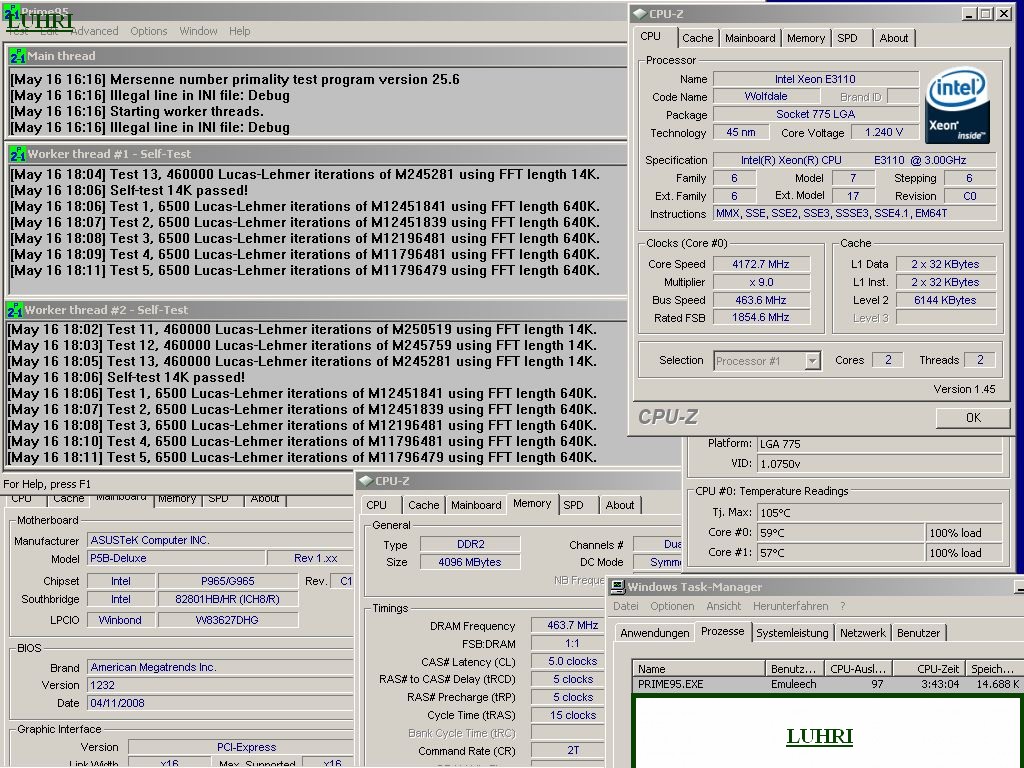
Task: Click the icon on the CPU-Z memory window title bar
Action: [366, 481]
